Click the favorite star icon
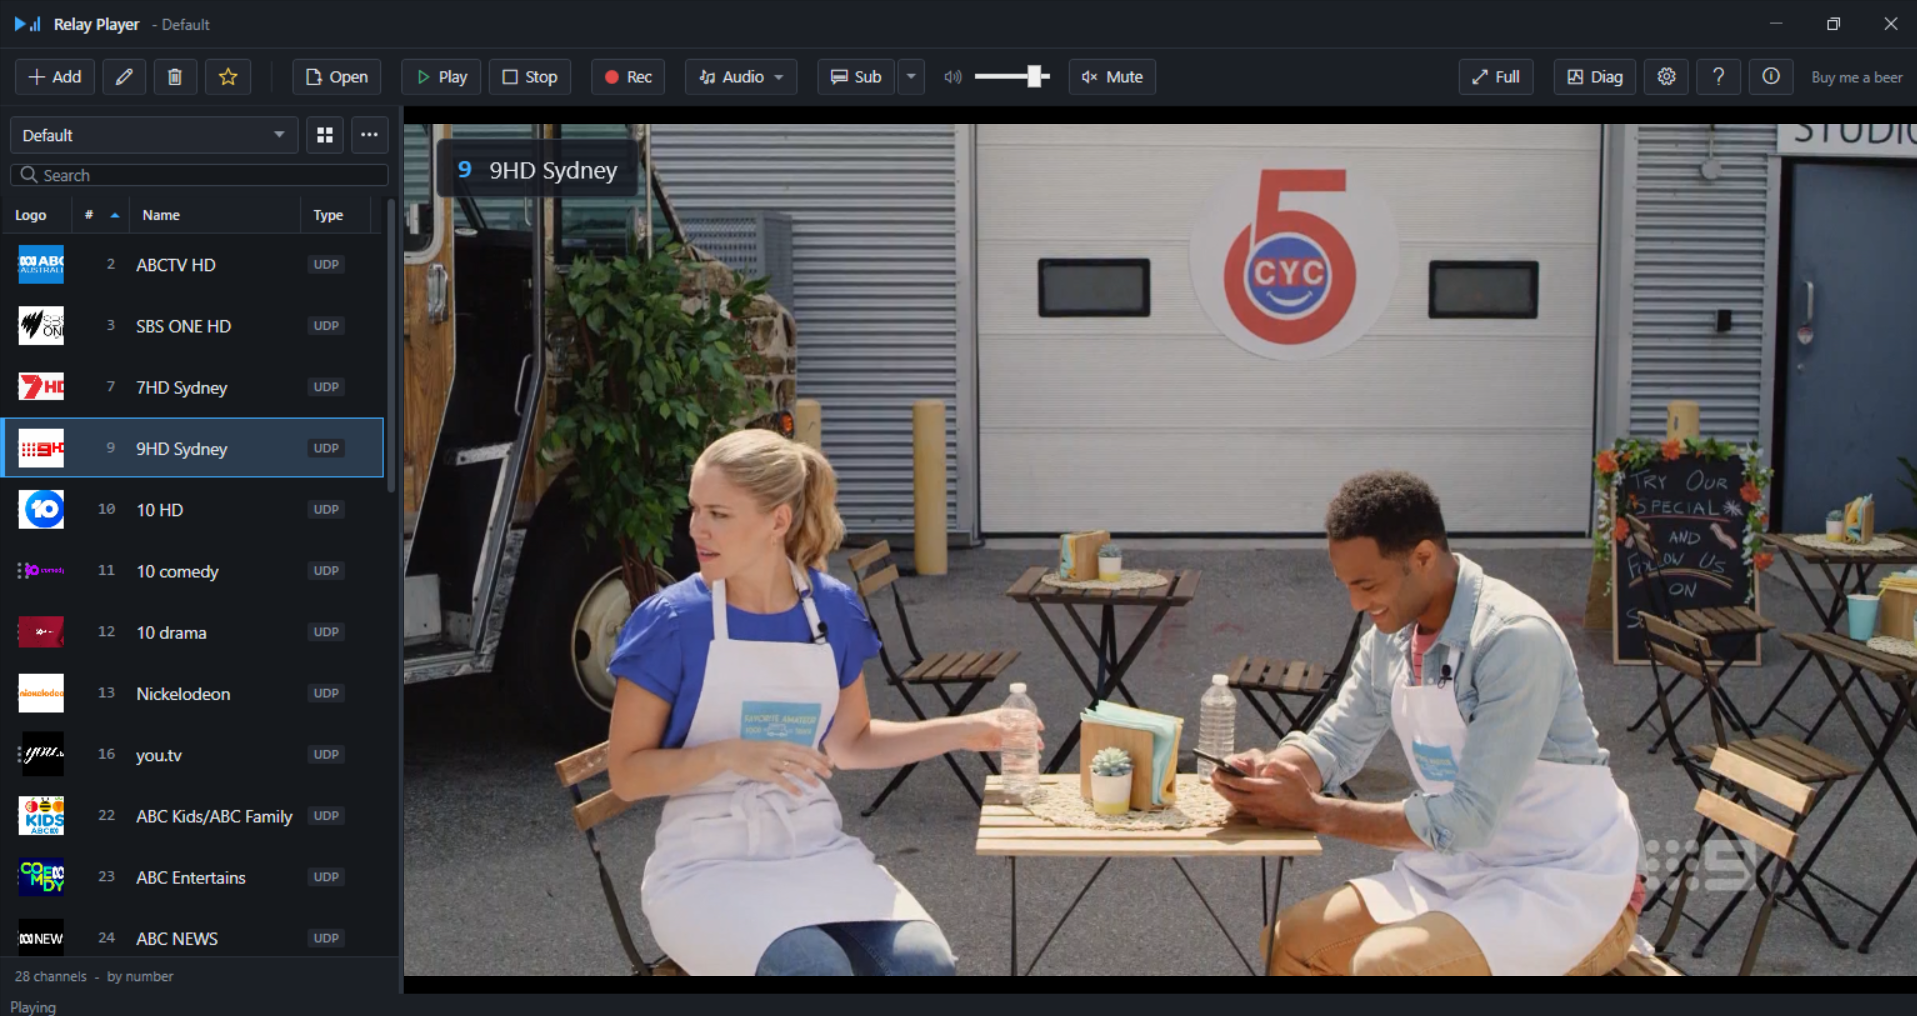This screenshot has height=1016, width=1917. point(228,77)
